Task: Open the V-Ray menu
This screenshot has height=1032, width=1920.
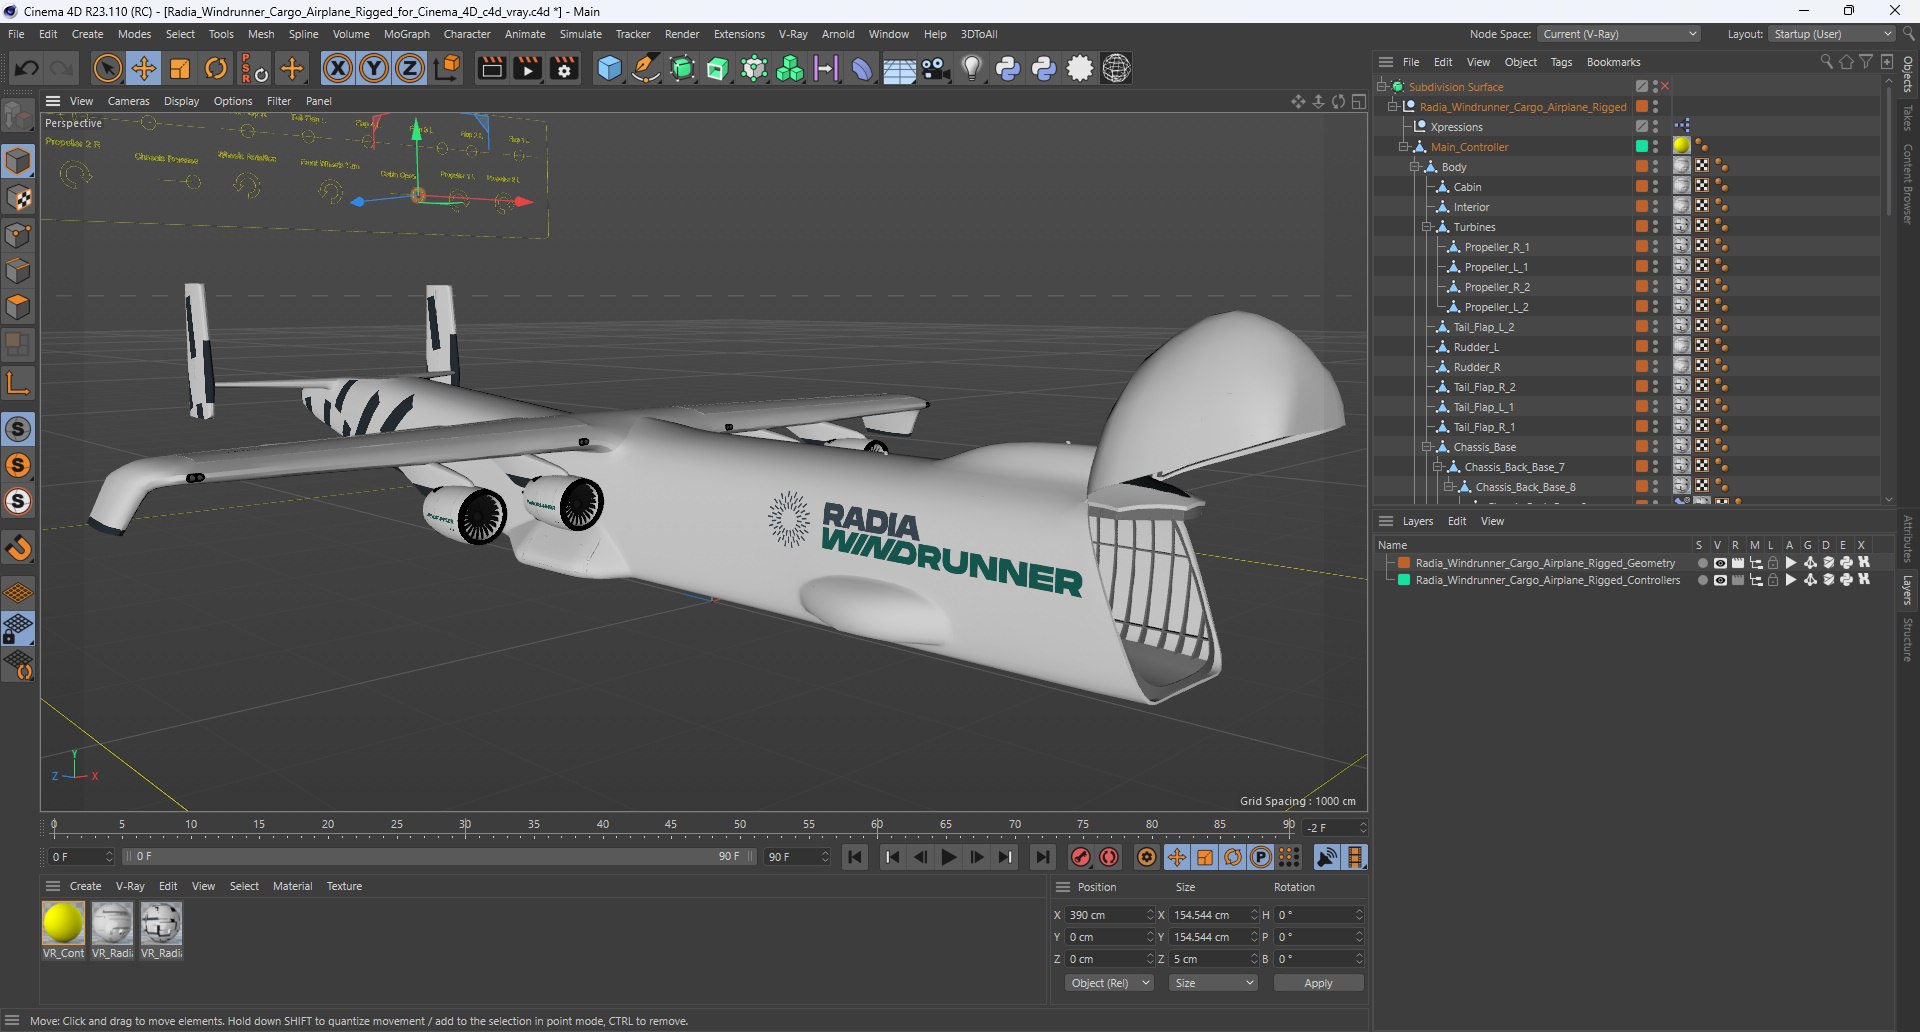Action: pos(793,34)
